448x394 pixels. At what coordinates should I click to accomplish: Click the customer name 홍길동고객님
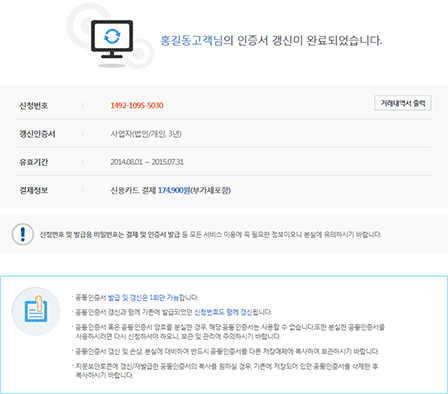[x=191, y=41]
